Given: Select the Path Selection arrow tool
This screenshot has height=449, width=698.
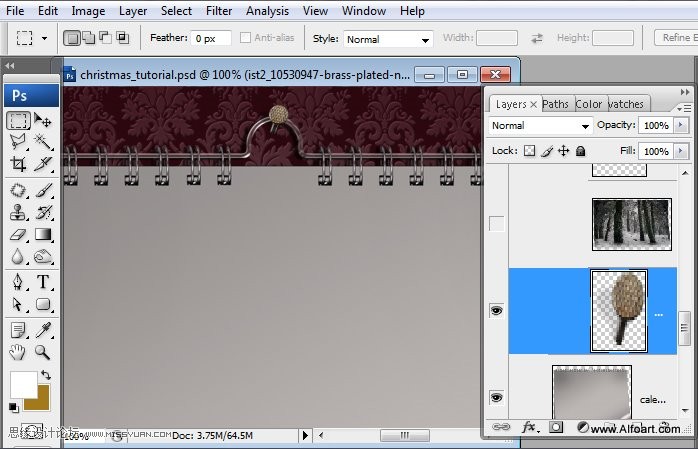Looking at the screenshot, I should click(x=18, y=304).
